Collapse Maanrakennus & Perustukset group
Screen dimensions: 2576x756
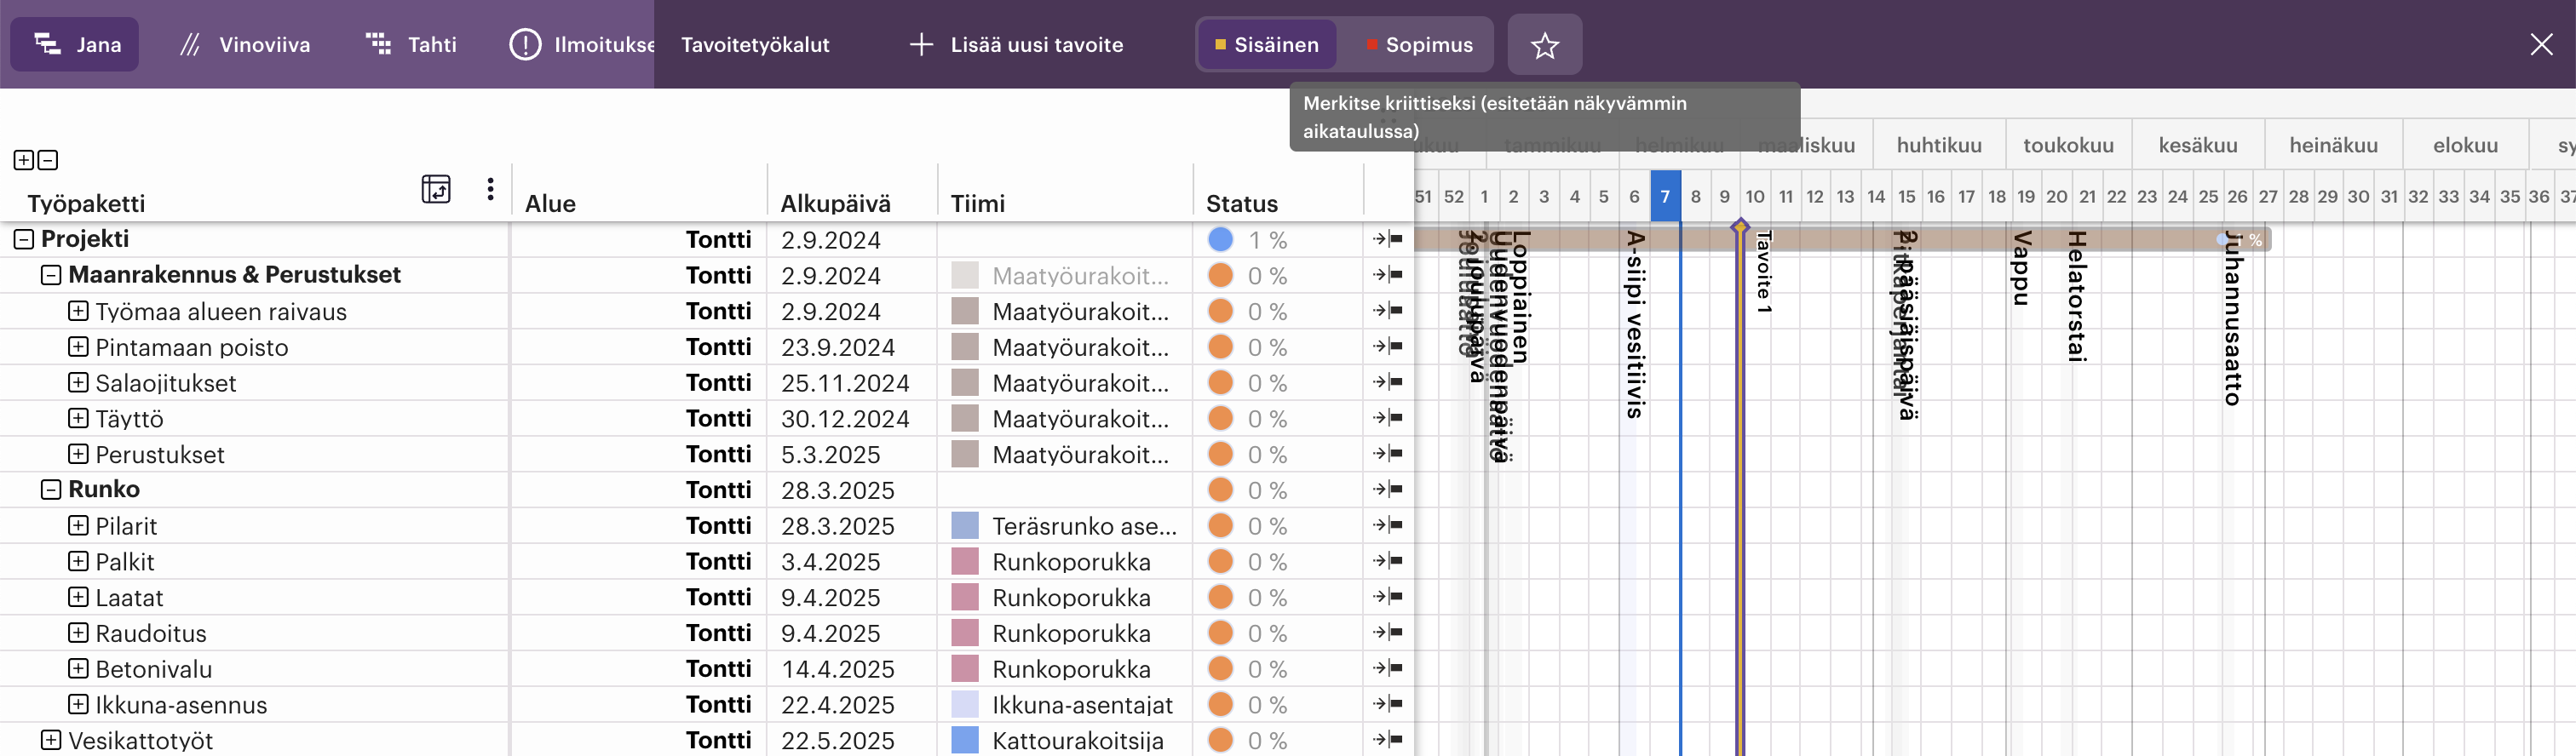[x=51, y=275]
